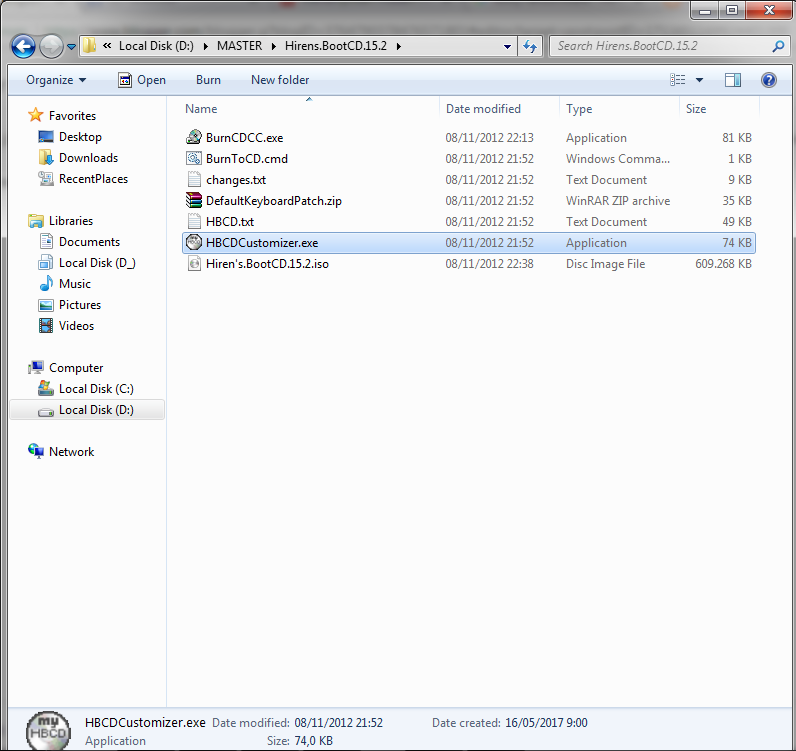The height and width of the screenshot is (751, 796).
Task: Click Hirens.BootCD.15.2 breadcrumb segment
Action: click(x=336, y=46)
